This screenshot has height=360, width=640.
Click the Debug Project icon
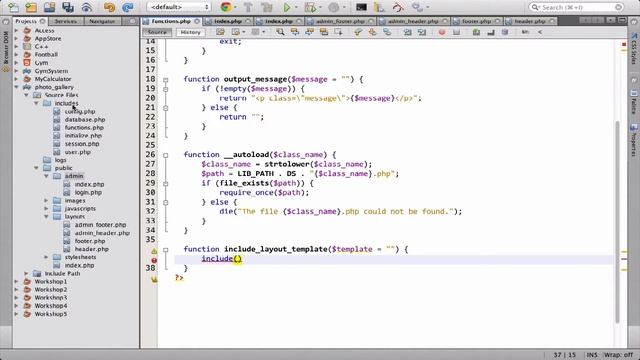pos(310,7)
